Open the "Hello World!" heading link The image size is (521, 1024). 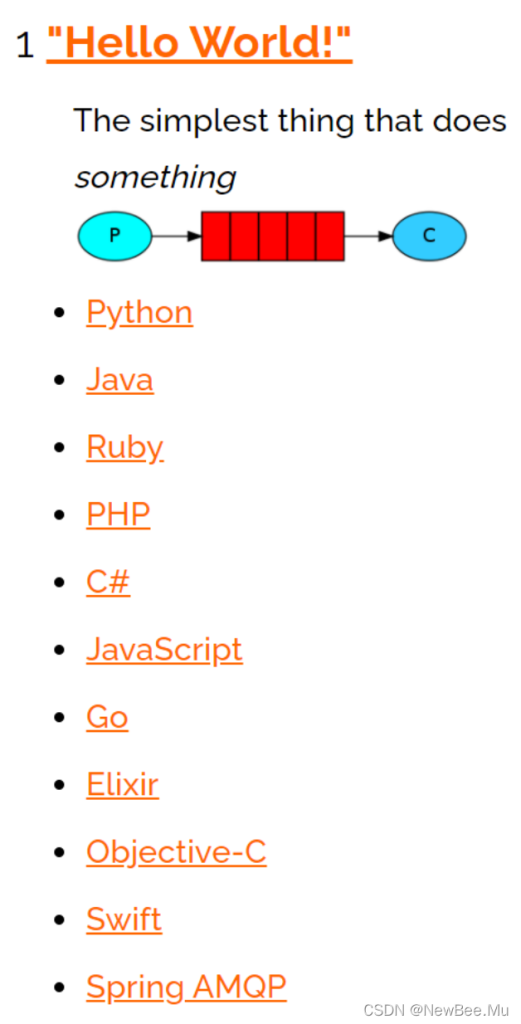point(199,44)
